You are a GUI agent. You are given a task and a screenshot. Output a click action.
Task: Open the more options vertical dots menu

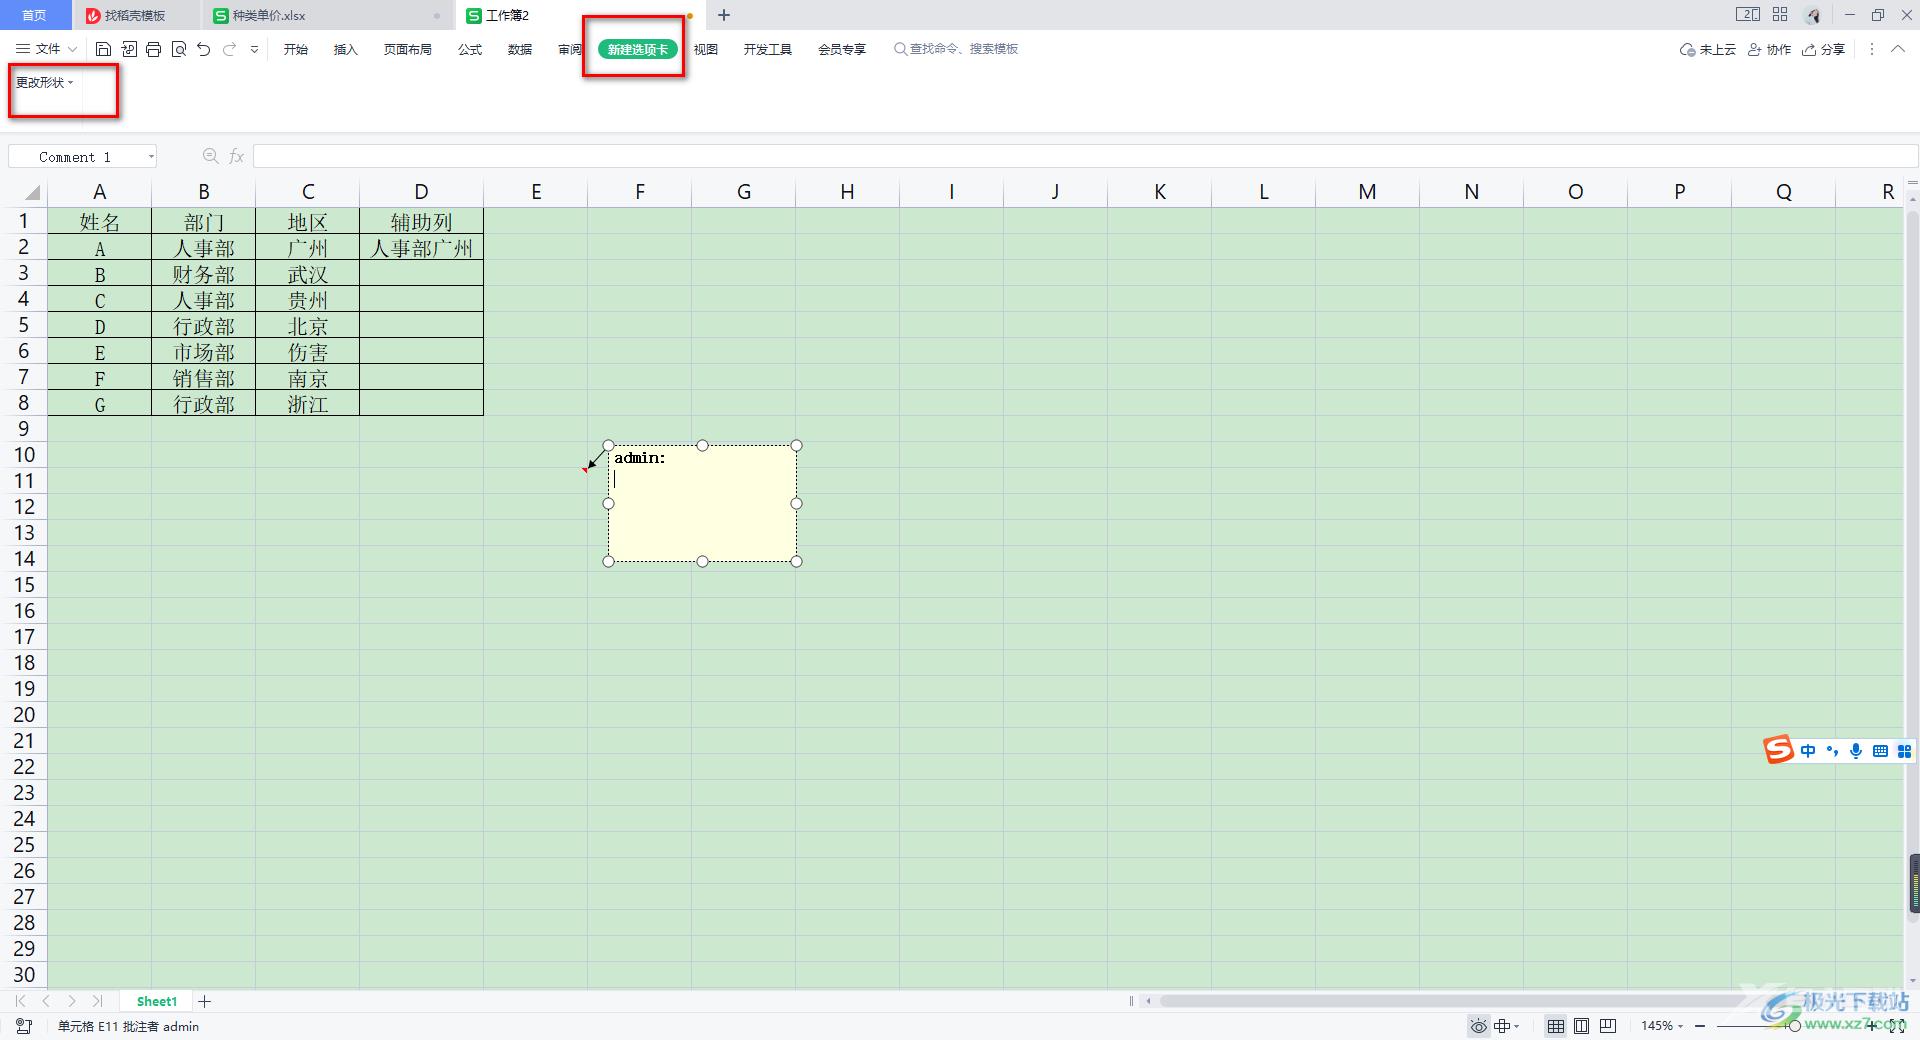pyautogui.click(x=1872, y=49)
